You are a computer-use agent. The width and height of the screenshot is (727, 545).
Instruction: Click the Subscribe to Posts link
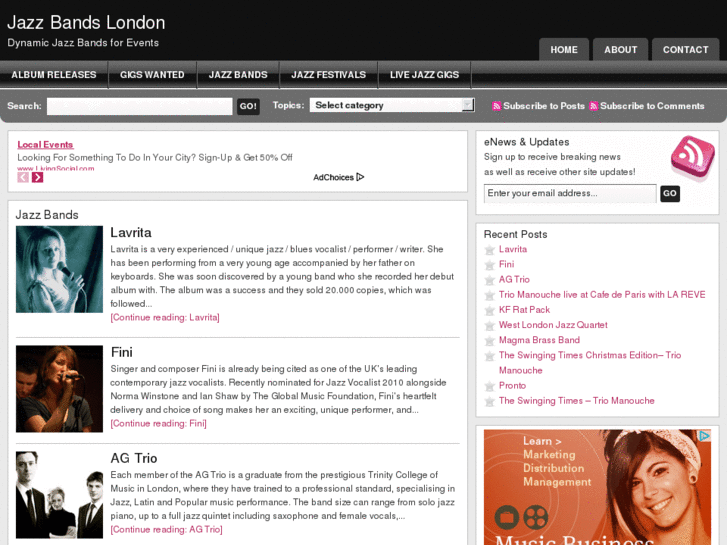[x=544, y=106]
